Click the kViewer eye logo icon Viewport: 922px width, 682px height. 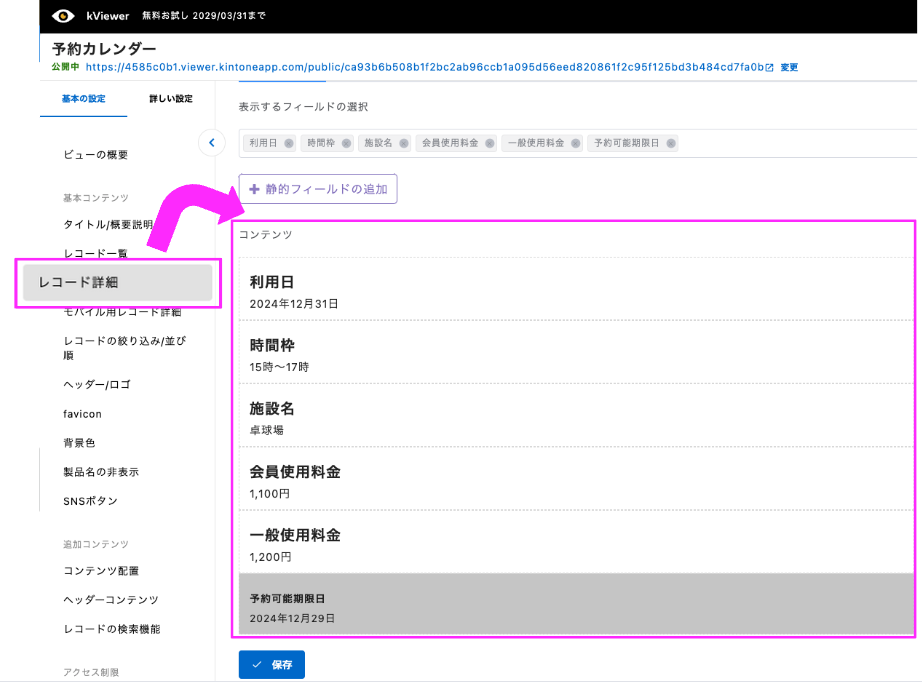[x=63, y=16]
